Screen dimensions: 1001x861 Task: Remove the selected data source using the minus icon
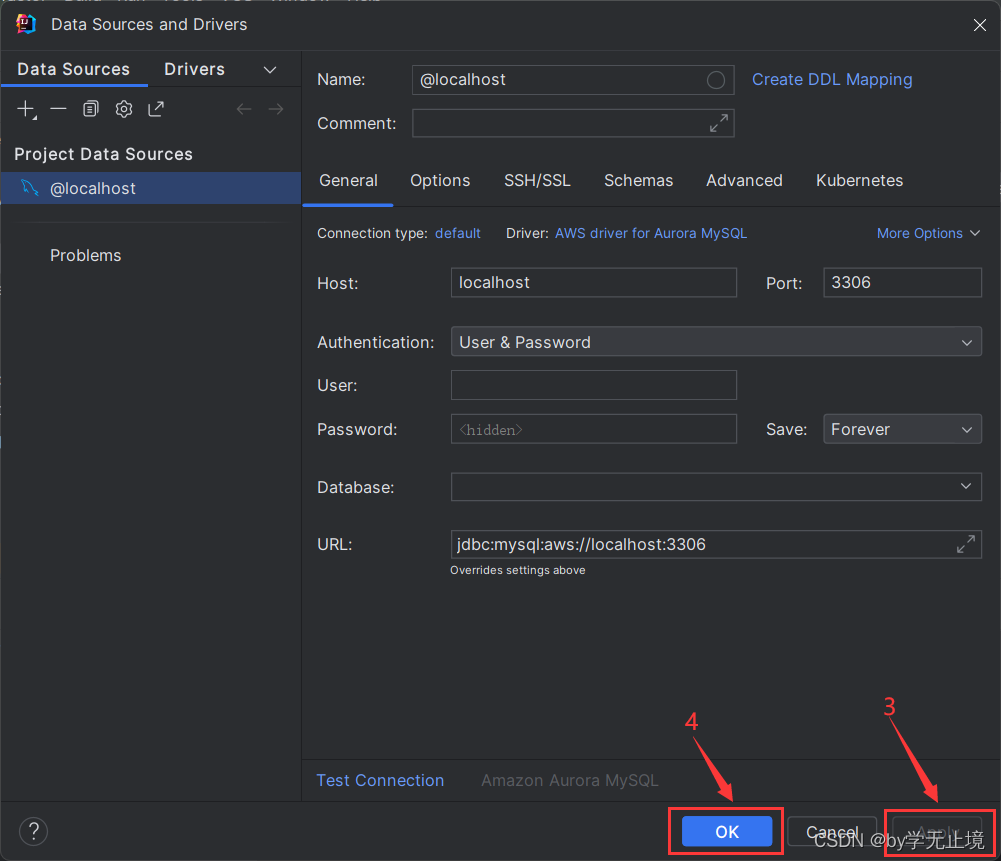pos(58,109)
